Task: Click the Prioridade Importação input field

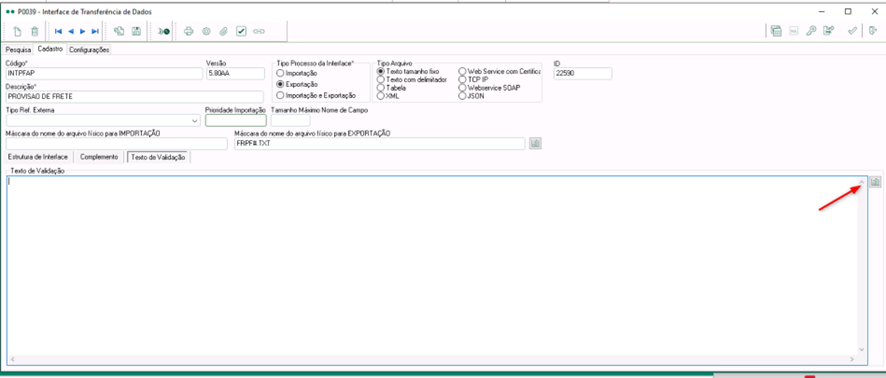Action: click(236, 120)
